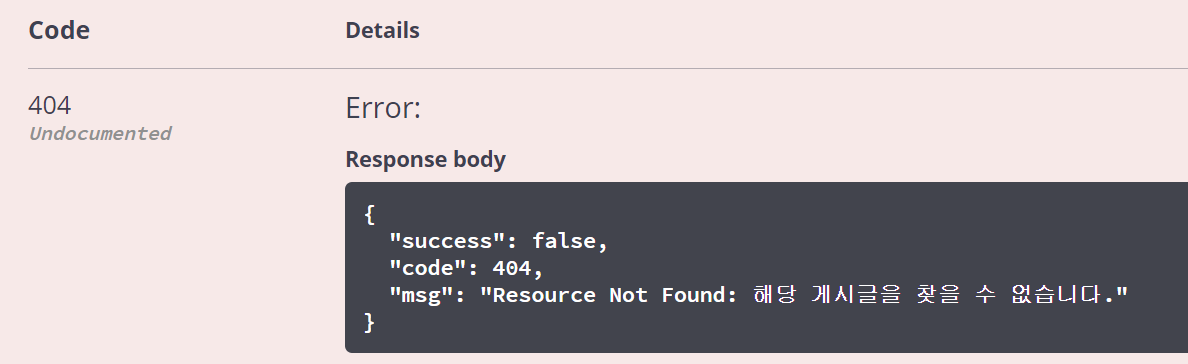Screen dimensions: 1188x364
Task: Click the italic "Undocumented" label
Action: point(100,133)
